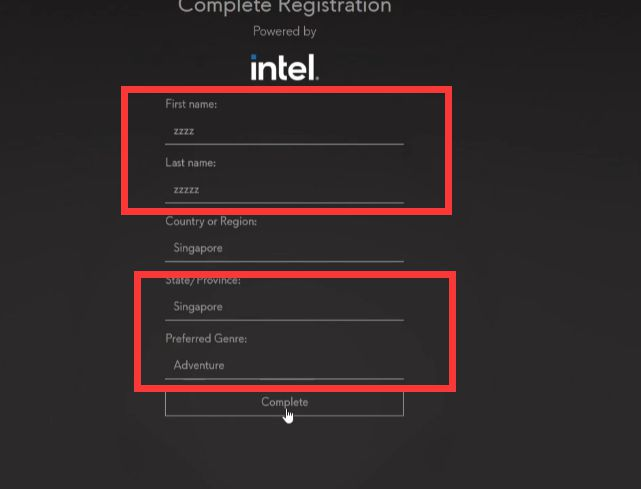Click 'Singapore' value under State/Province

[198, 307]
